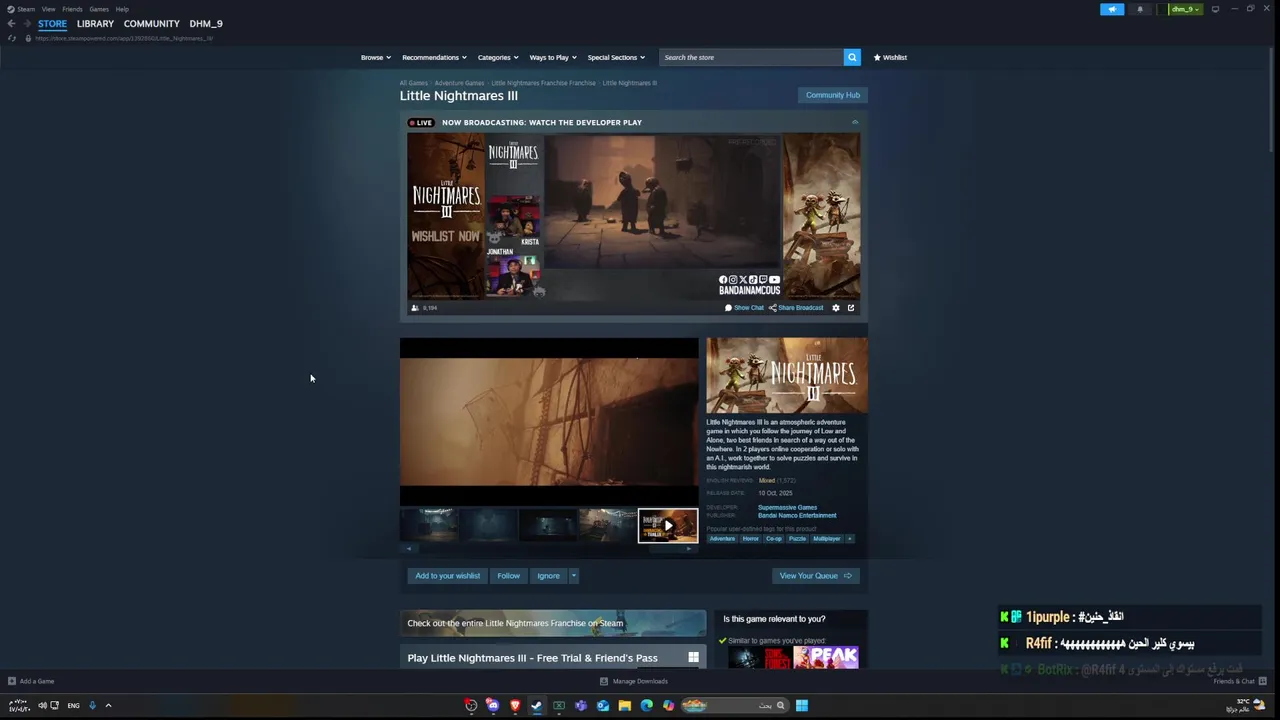
Task: Open the Games menu
Action: tap(98, 9)
